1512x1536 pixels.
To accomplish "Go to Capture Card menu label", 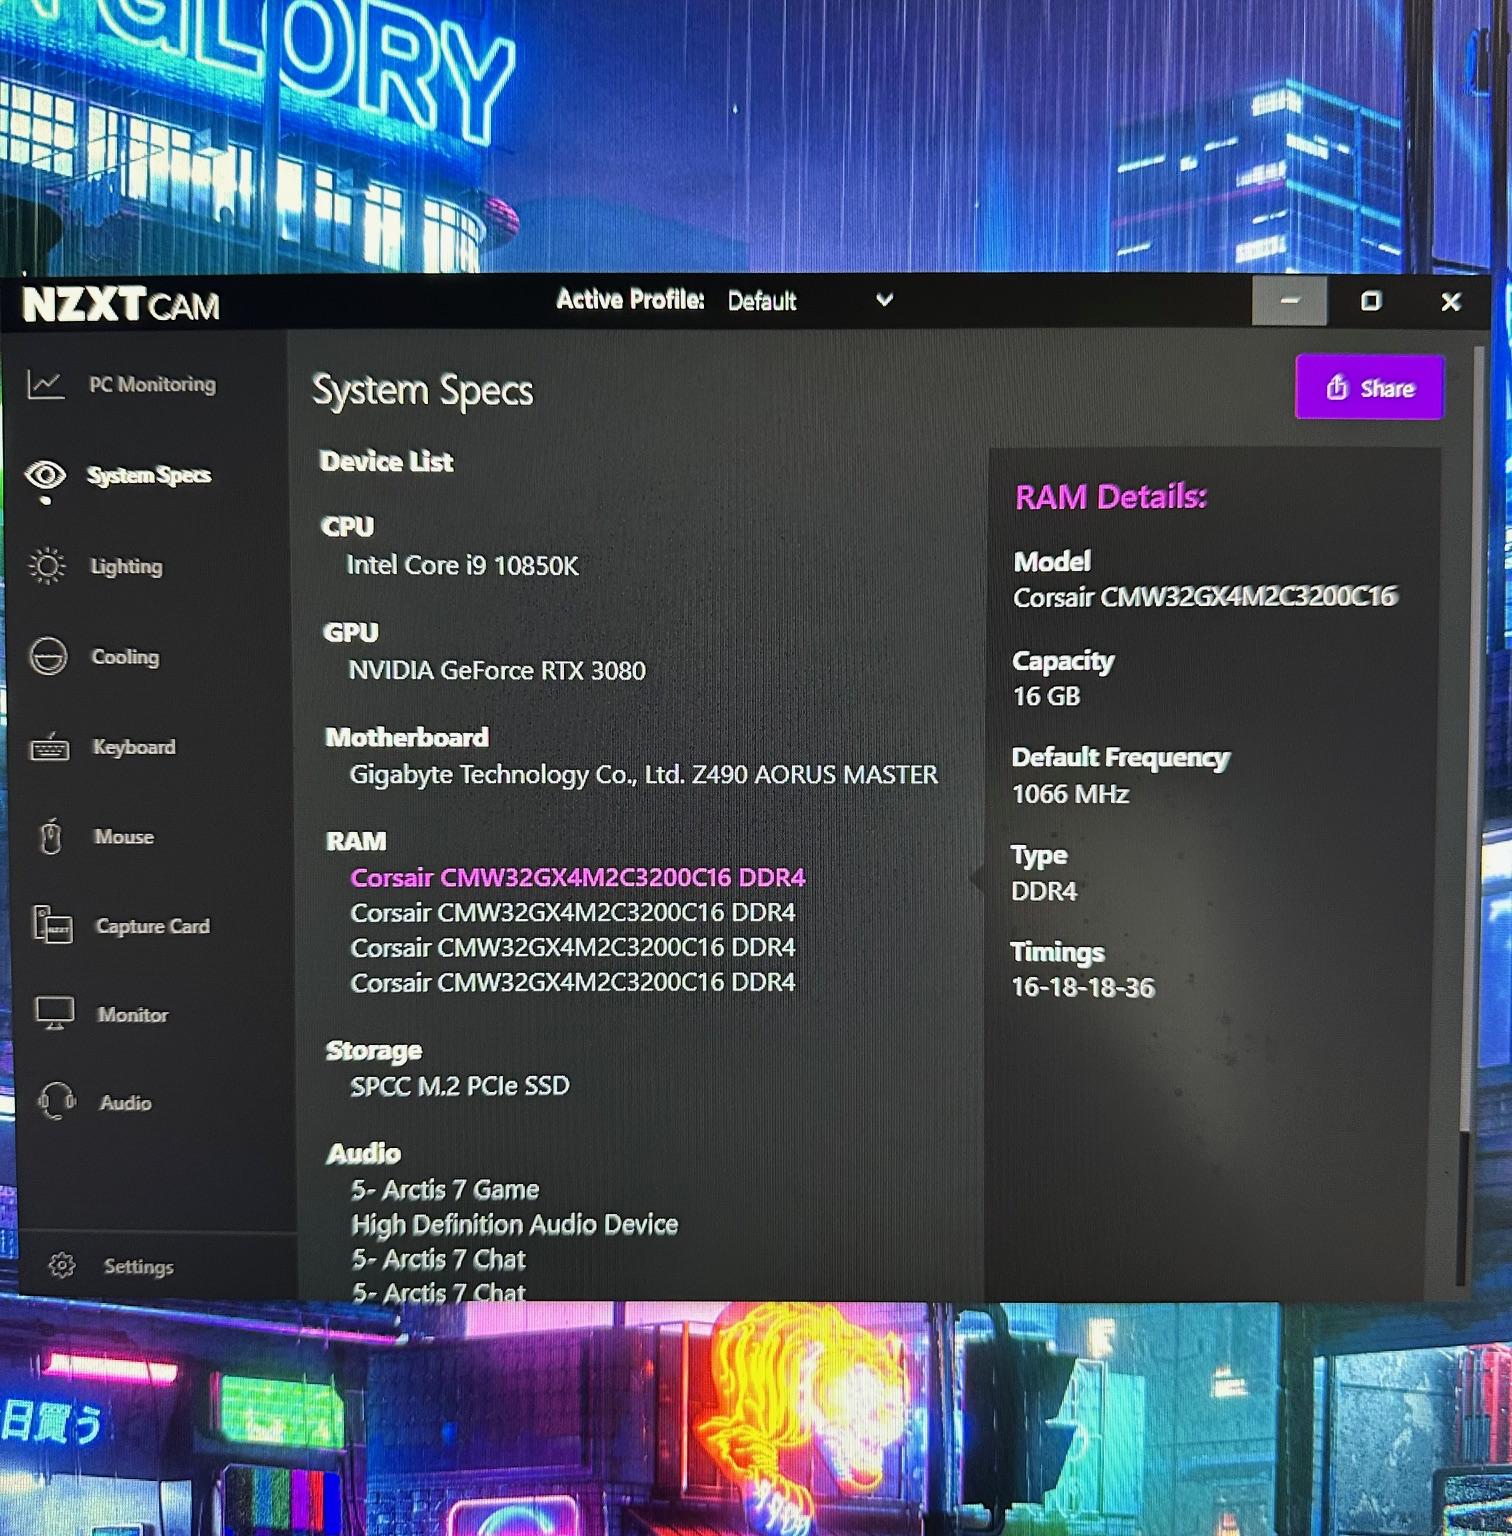I will 152,926.
